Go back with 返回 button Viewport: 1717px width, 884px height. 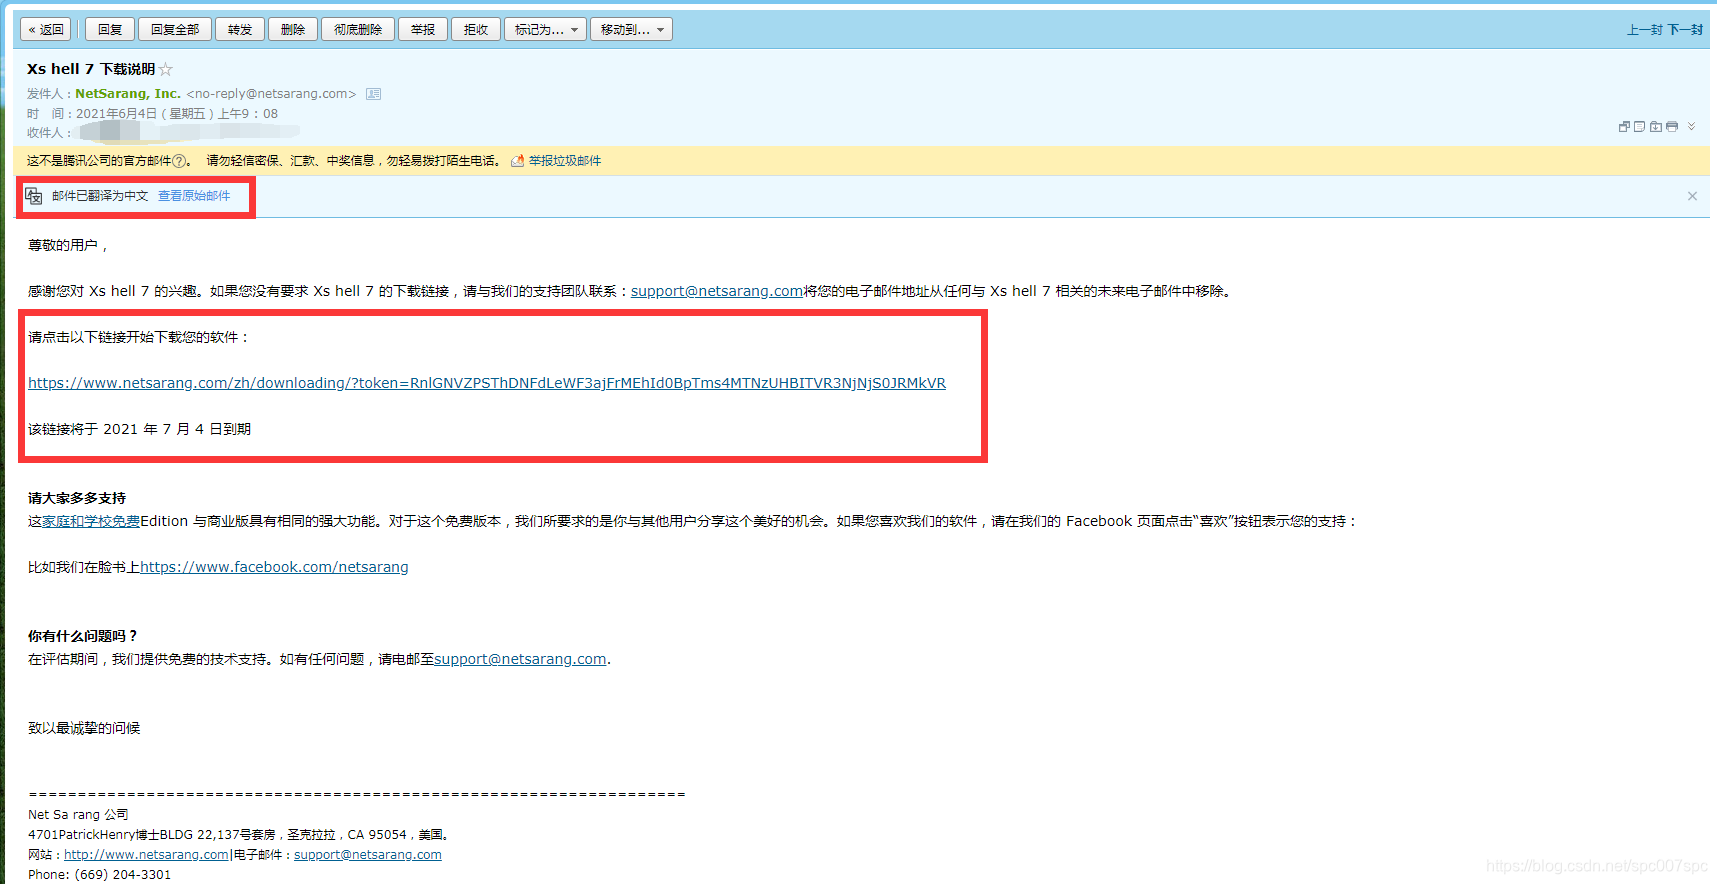(46, 29)
